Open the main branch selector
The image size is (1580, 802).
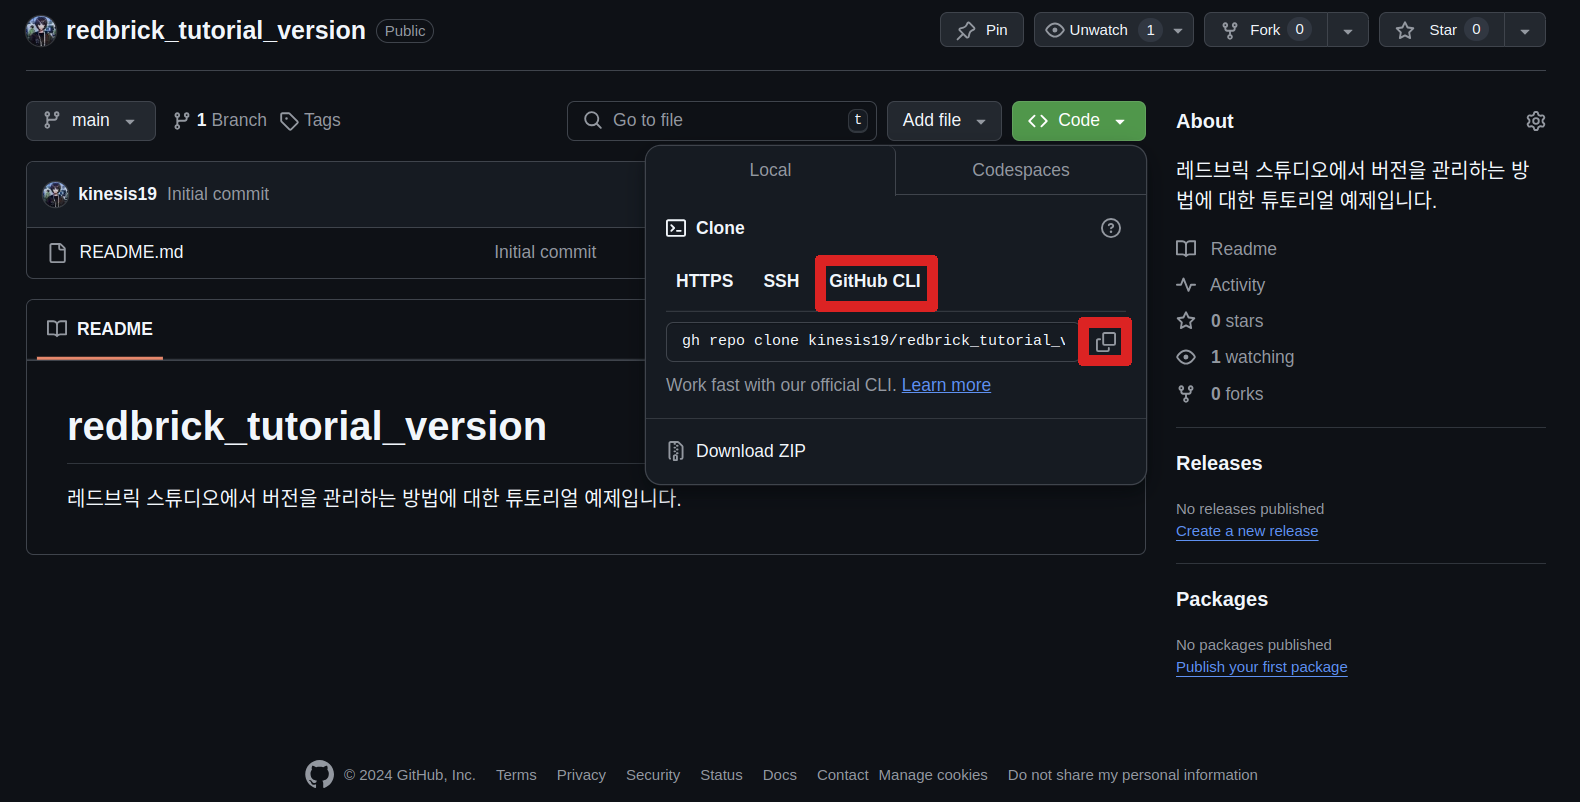pos(91,121)
